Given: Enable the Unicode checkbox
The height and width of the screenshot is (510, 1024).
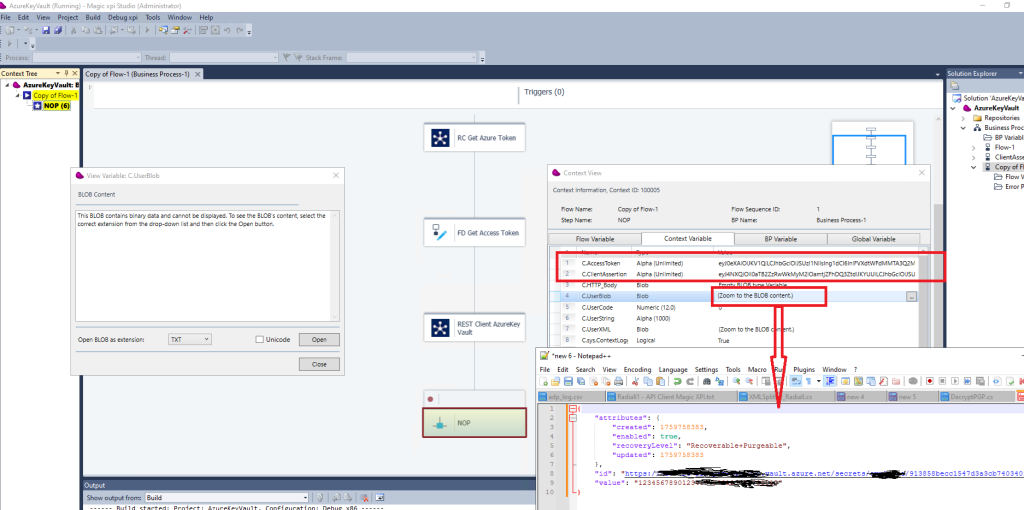Looking at the screenshot, I should 260,340.
